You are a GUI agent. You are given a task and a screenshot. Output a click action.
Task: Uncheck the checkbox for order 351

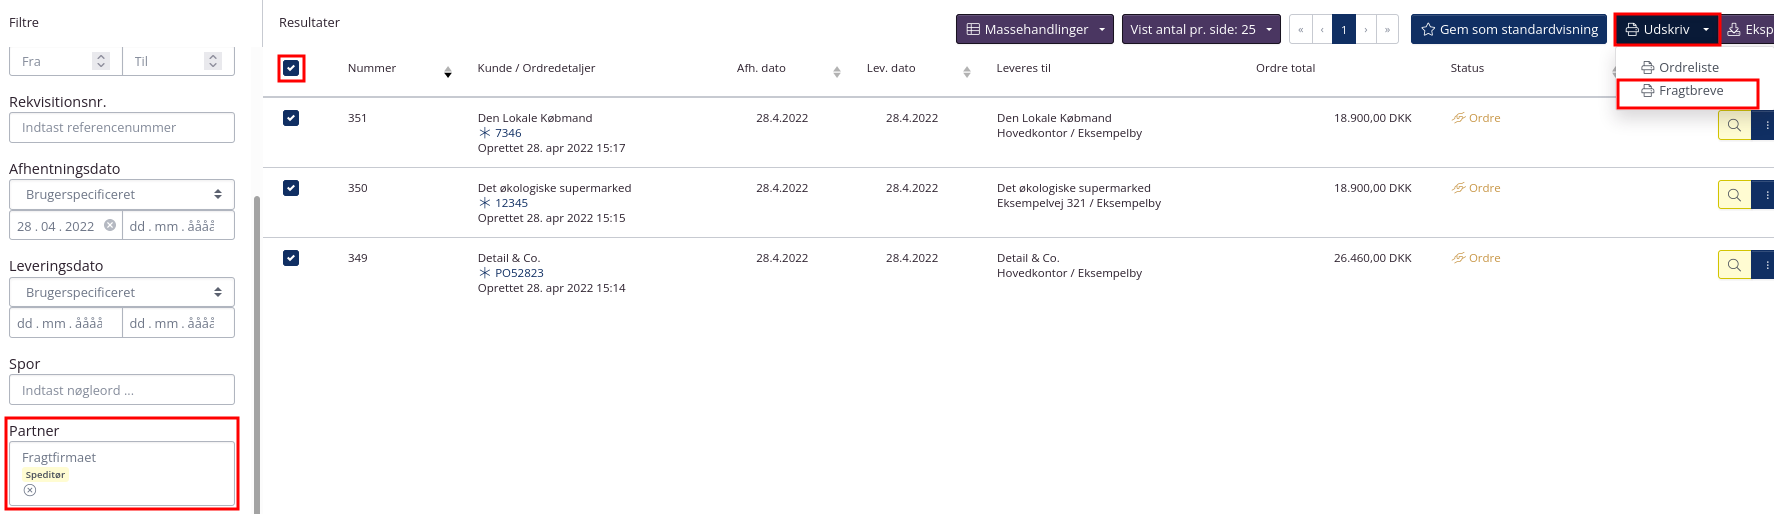pyautogui.click(x=291, y=118)
